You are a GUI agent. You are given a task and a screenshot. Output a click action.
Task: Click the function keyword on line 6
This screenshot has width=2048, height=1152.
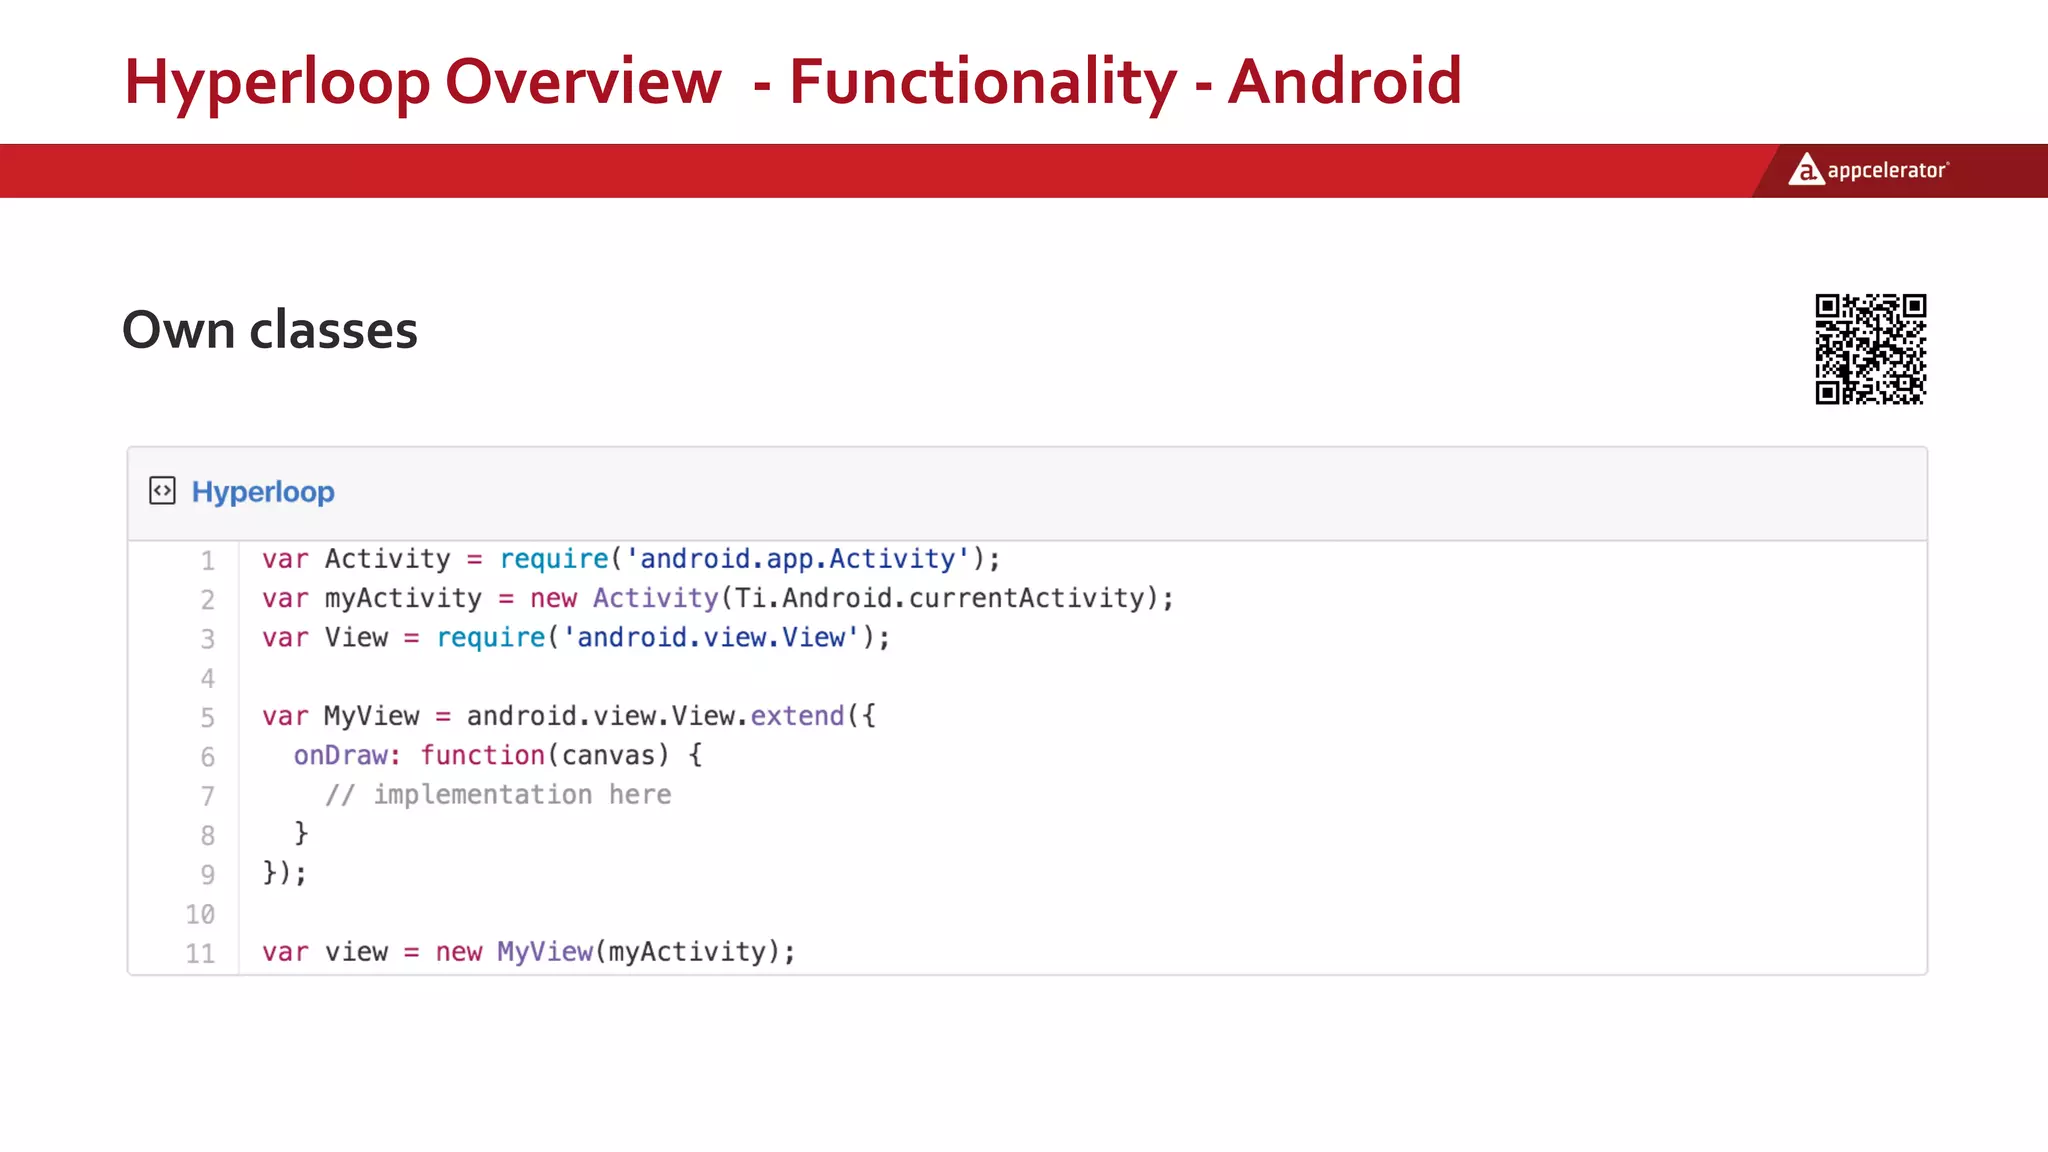[x=482, y=755]
